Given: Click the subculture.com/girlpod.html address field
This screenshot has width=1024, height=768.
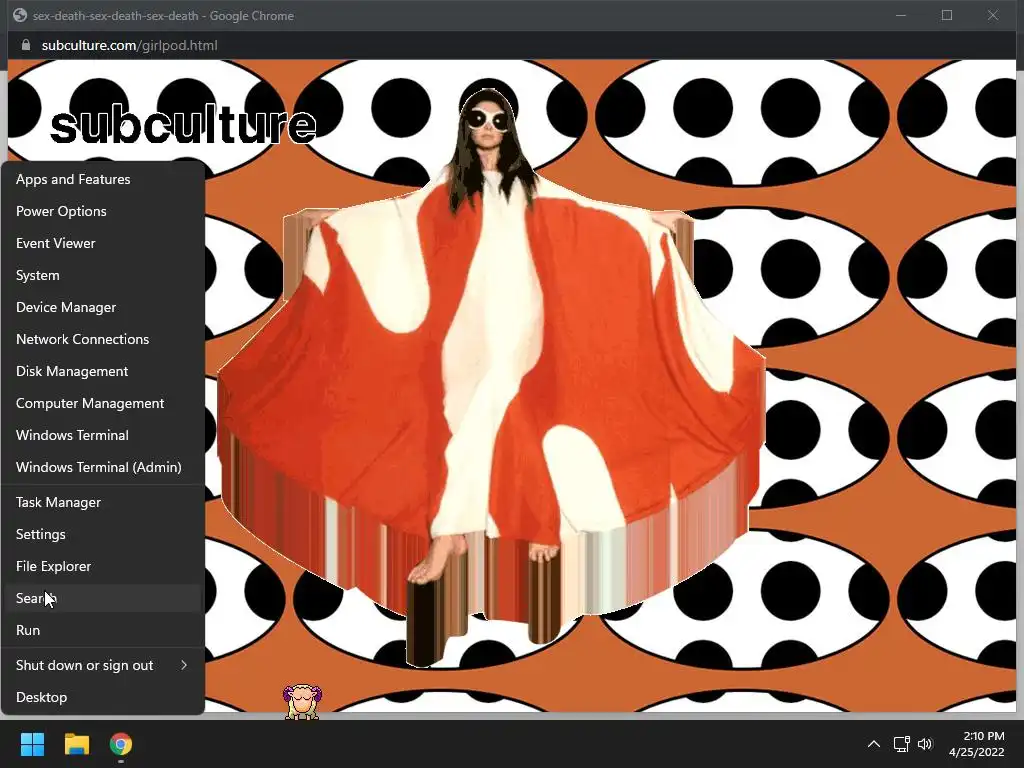Looking at the screenshot, I should pyautogui.click(x=129, y=45).
